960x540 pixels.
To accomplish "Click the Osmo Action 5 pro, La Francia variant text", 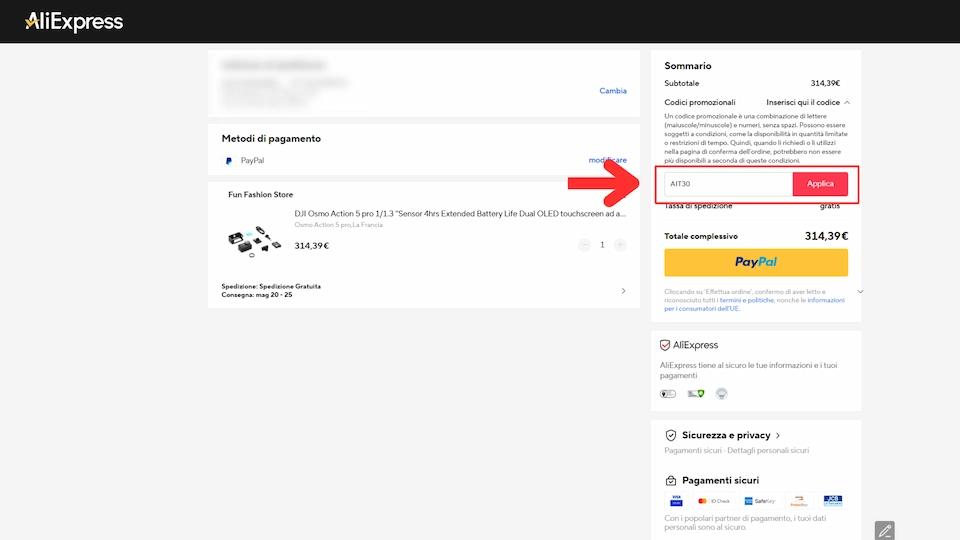I will (x=339, y=225).
